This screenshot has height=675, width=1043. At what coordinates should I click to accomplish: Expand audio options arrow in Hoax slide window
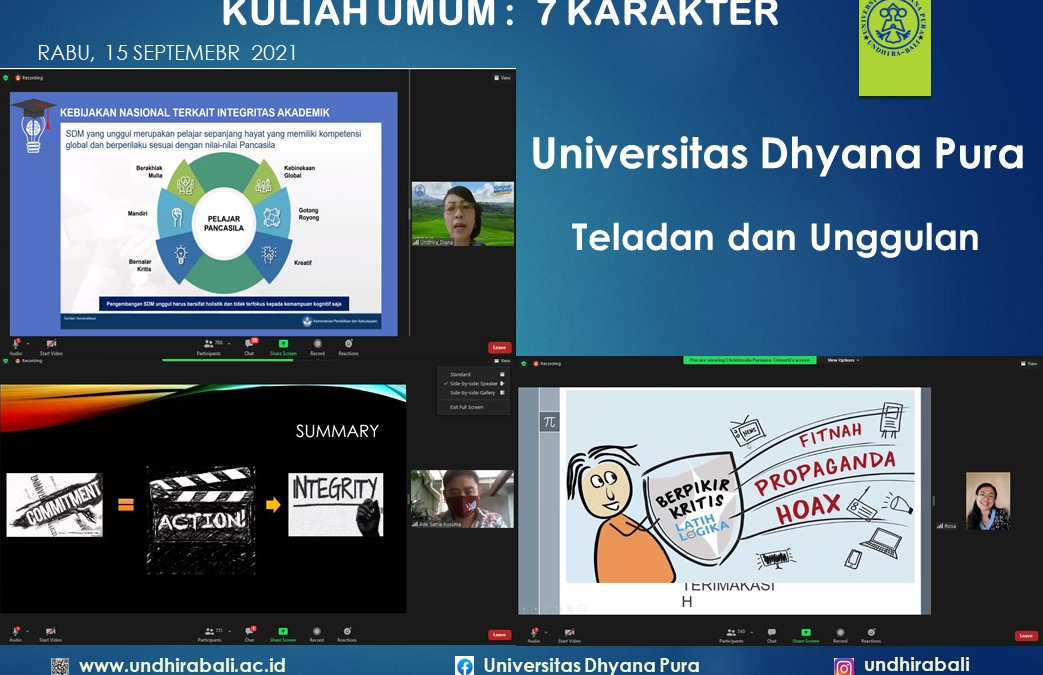545,632
